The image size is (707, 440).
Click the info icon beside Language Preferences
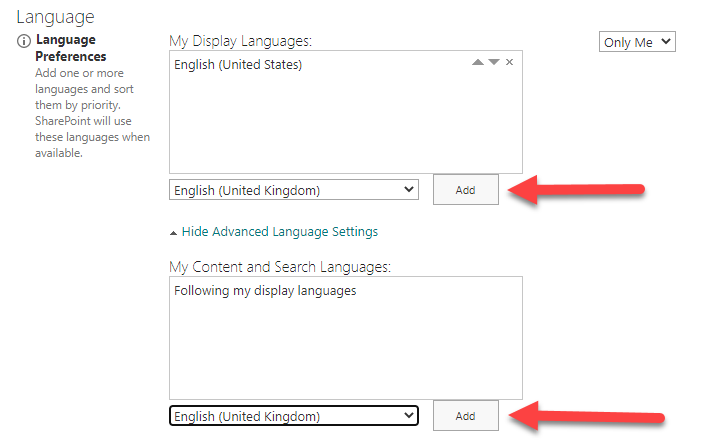pos(23,42)
